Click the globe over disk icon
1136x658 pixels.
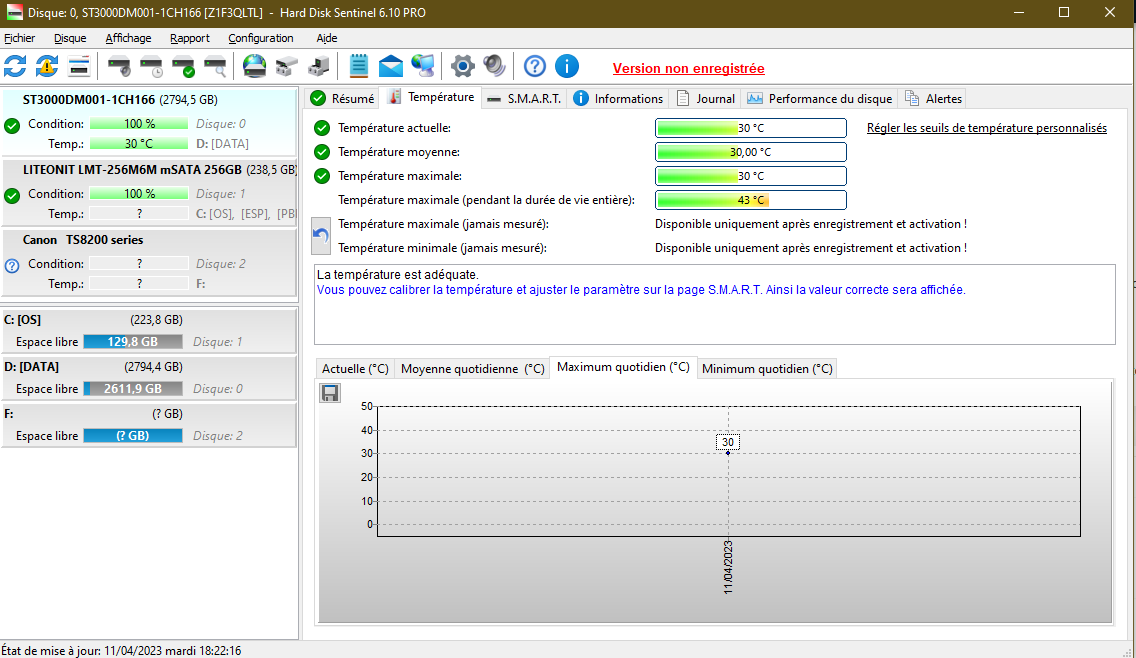[255, 67]
